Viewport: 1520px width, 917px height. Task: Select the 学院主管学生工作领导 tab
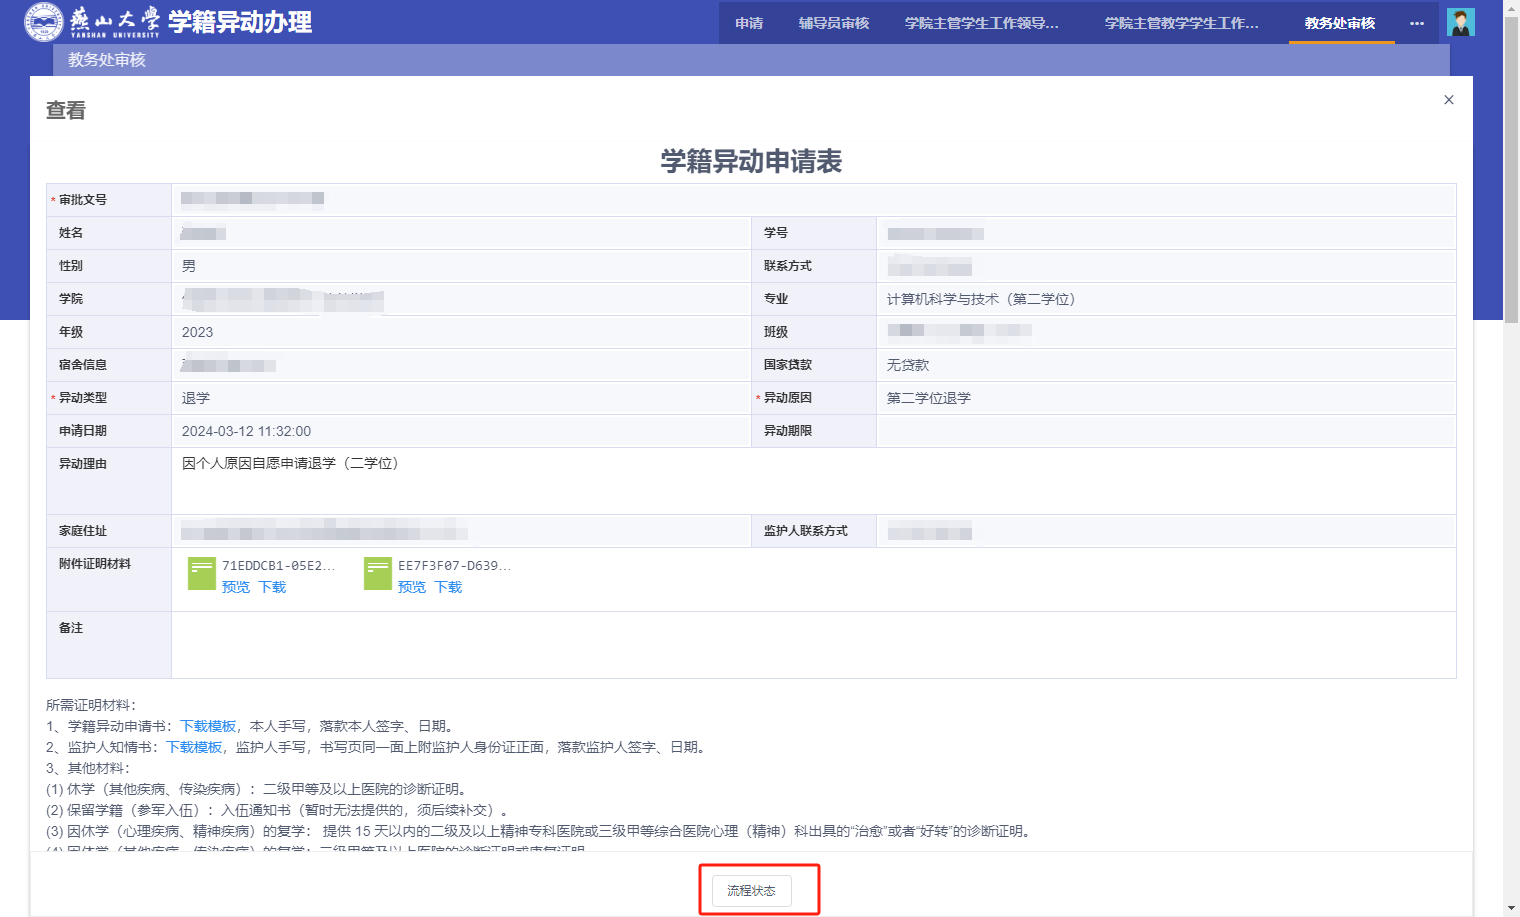(981, 23)
